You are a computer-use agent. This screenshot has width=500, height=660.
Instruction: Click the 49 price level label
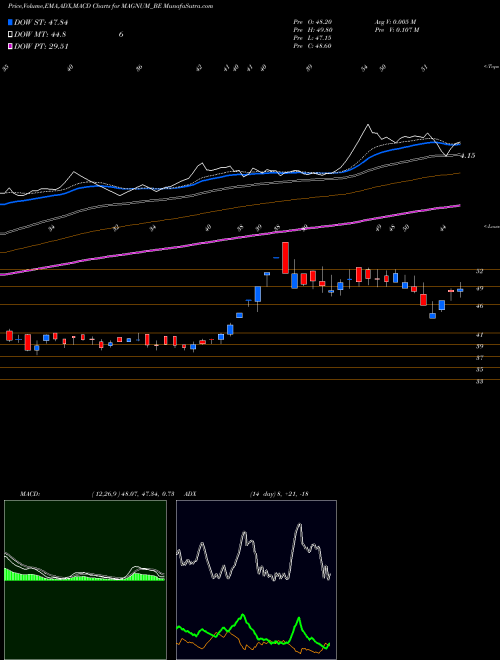[x=479, y=288]
